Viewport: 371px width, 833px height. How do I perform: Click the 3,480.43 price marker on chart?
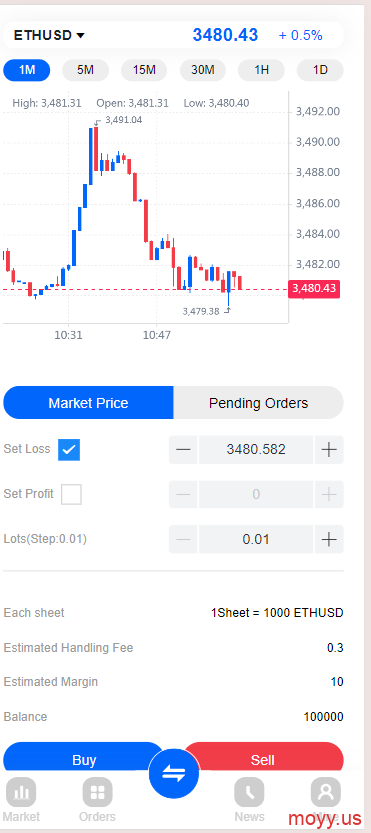[314, 289]
